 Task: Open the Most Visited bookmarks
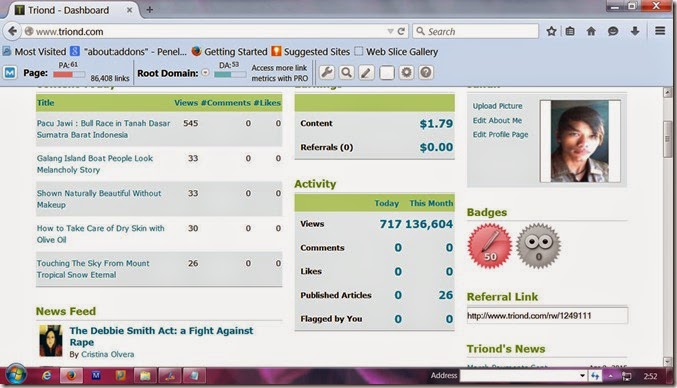click(35, 52)
